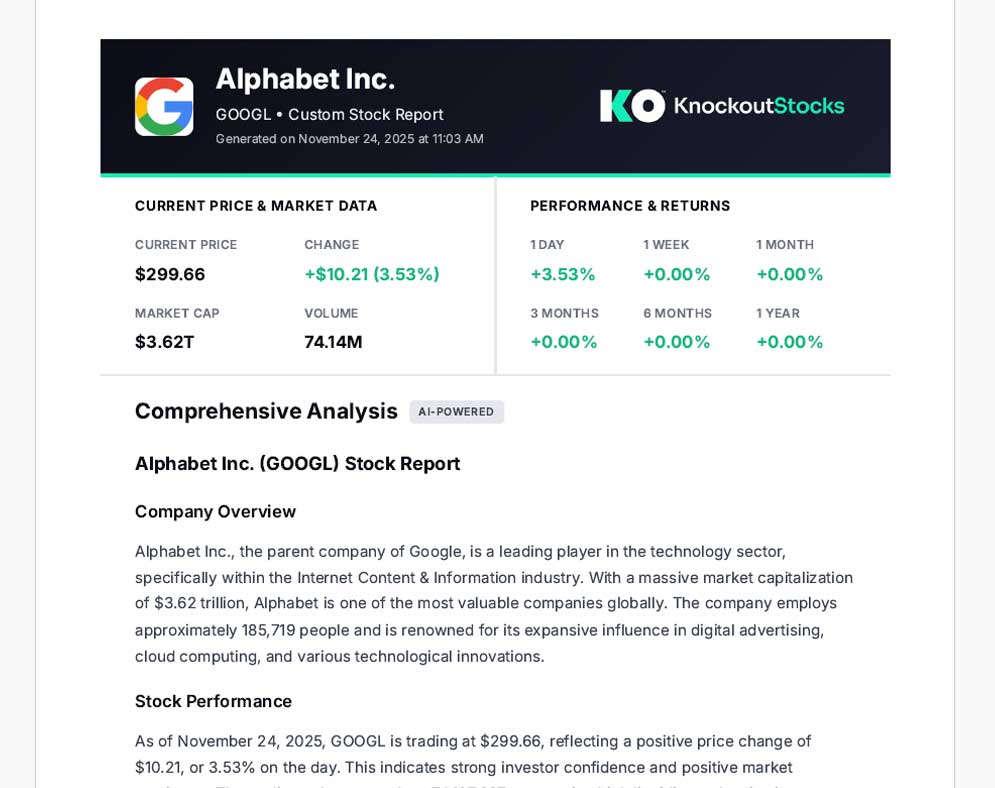Click the Stock Performance section heading
995x788 pixels.
(x=213, y=701)
